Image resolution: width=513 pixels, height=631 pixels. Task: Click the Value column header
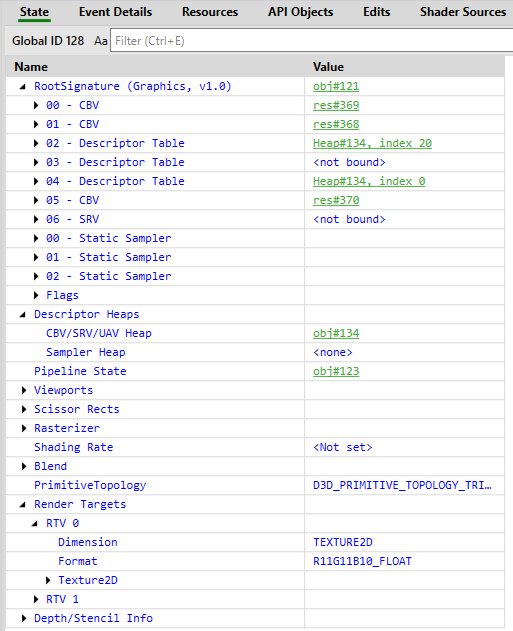[328, 67]
